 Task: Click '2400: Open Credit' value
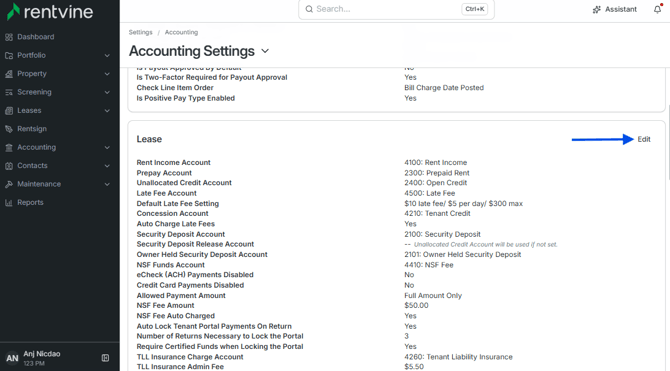coord(435,183)
